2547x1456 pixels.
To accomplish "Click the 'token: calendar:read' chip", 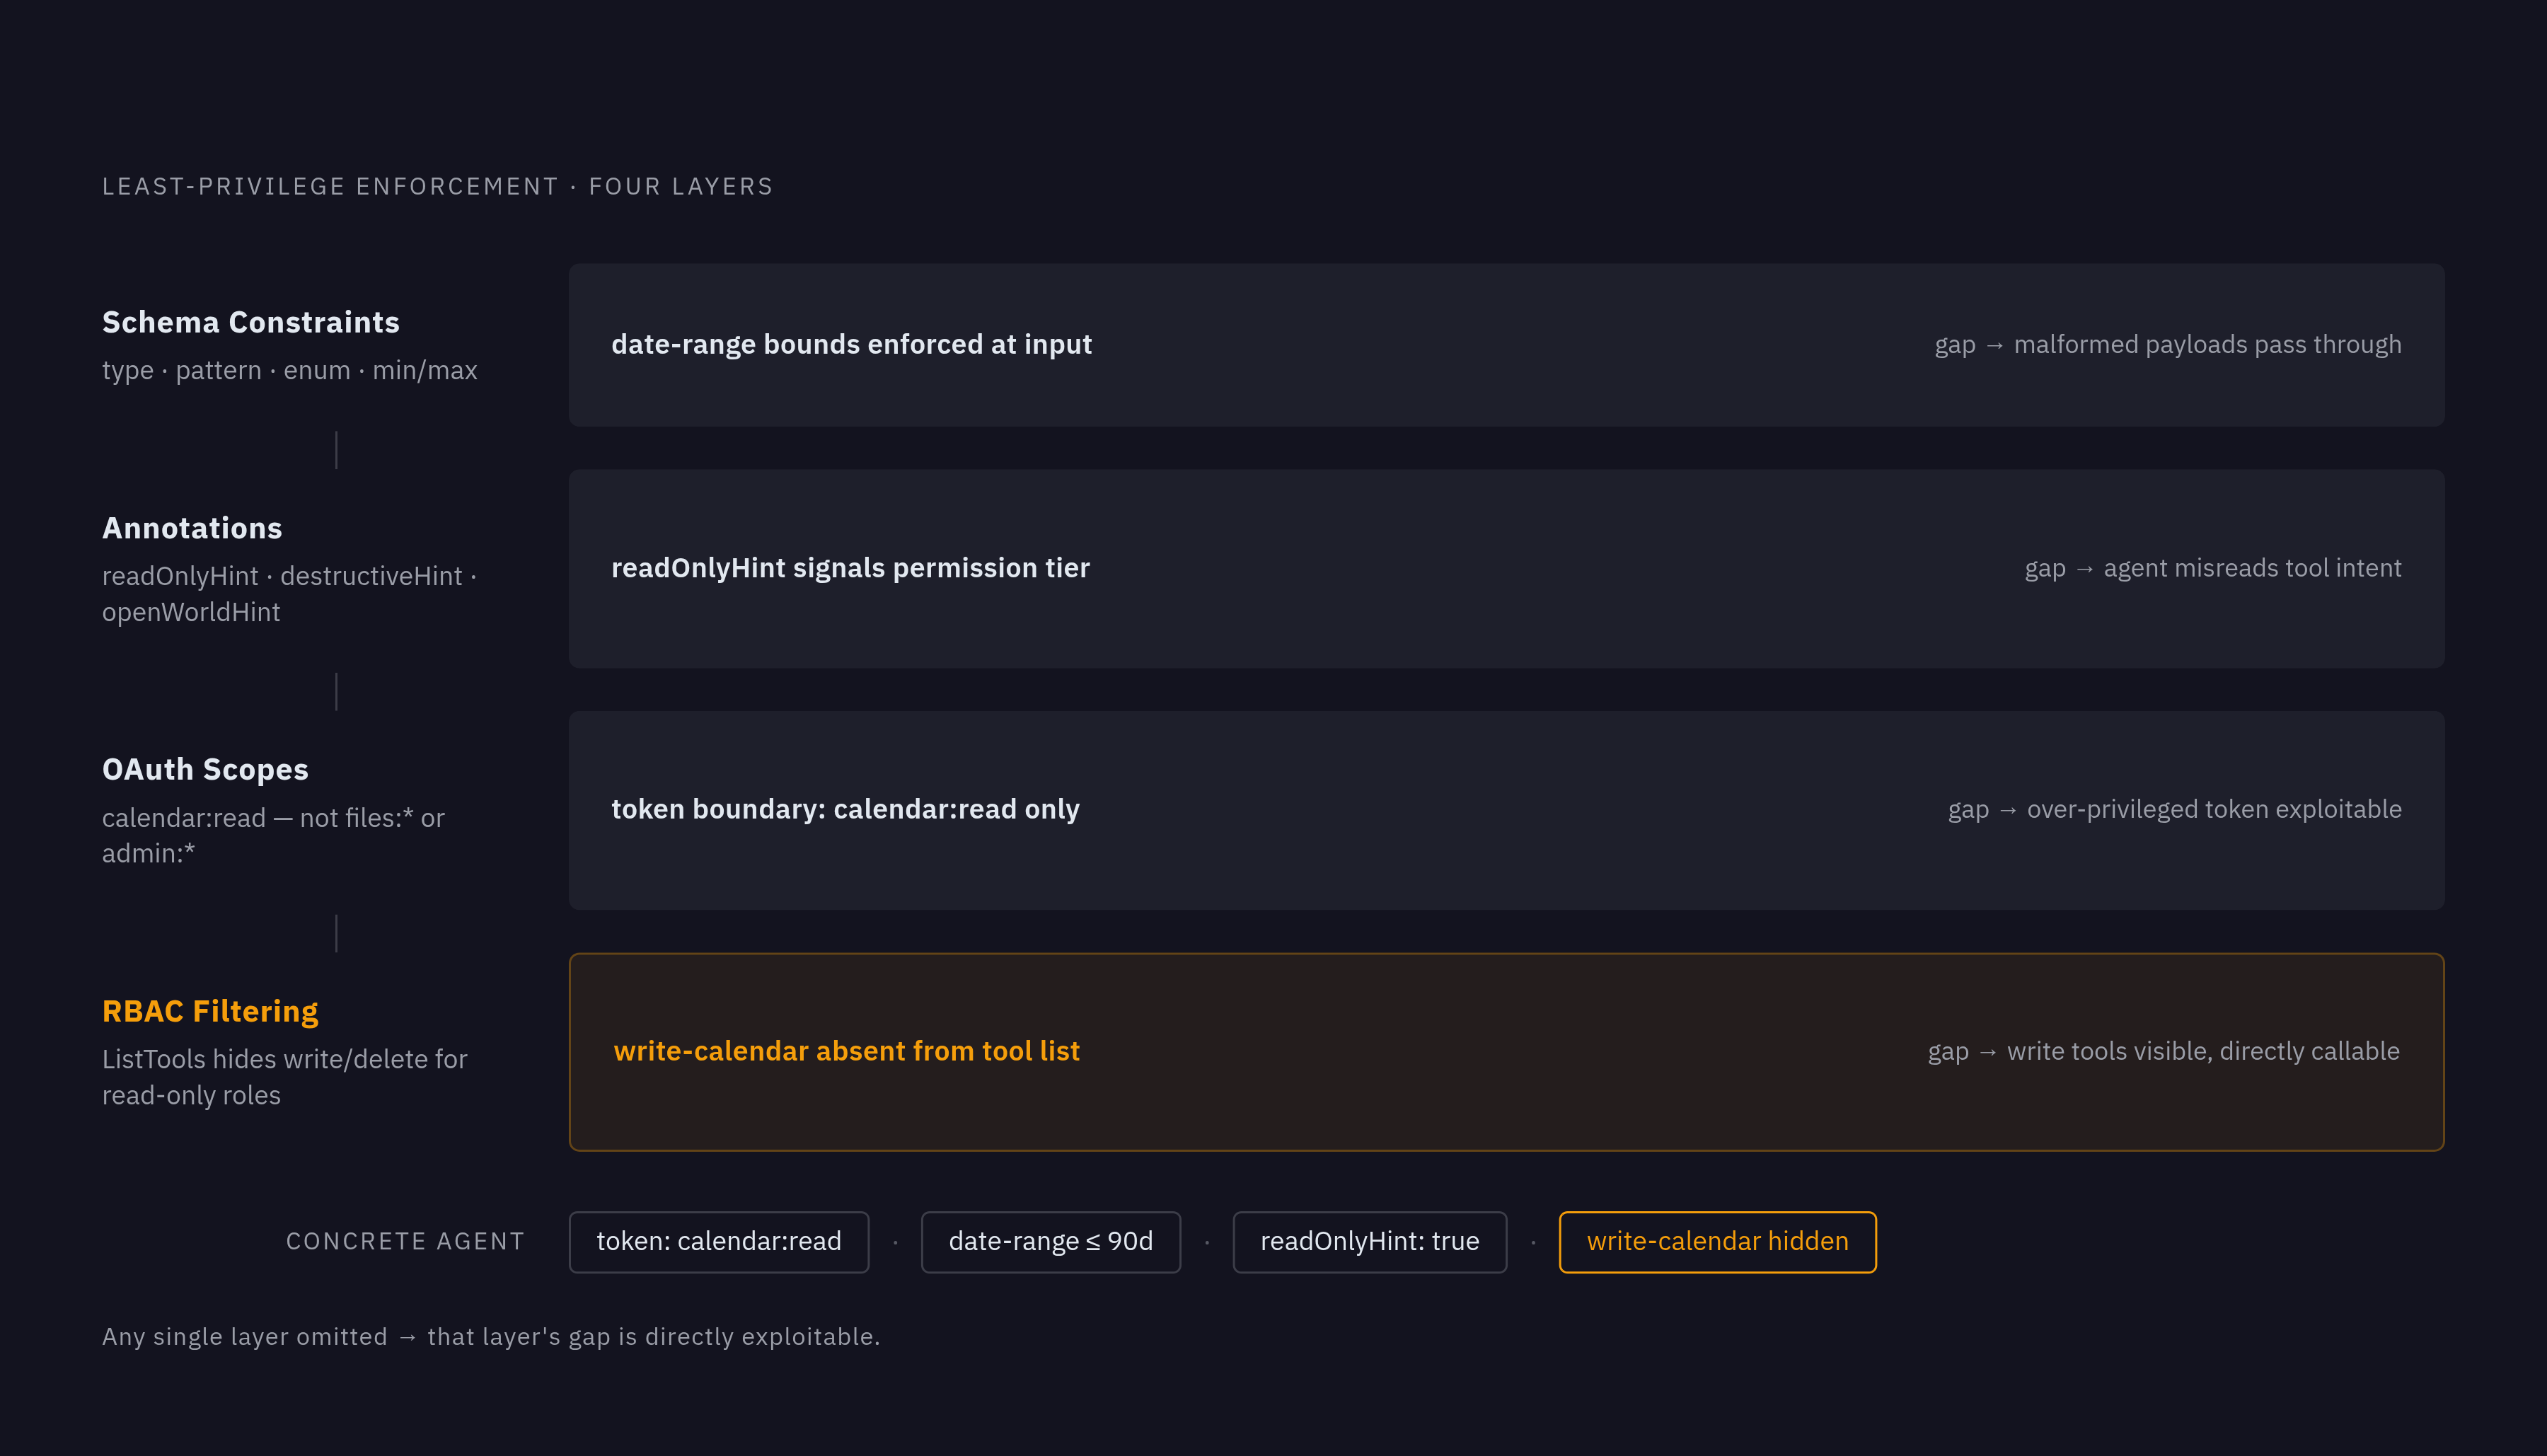I will (x=718, y=1241).
